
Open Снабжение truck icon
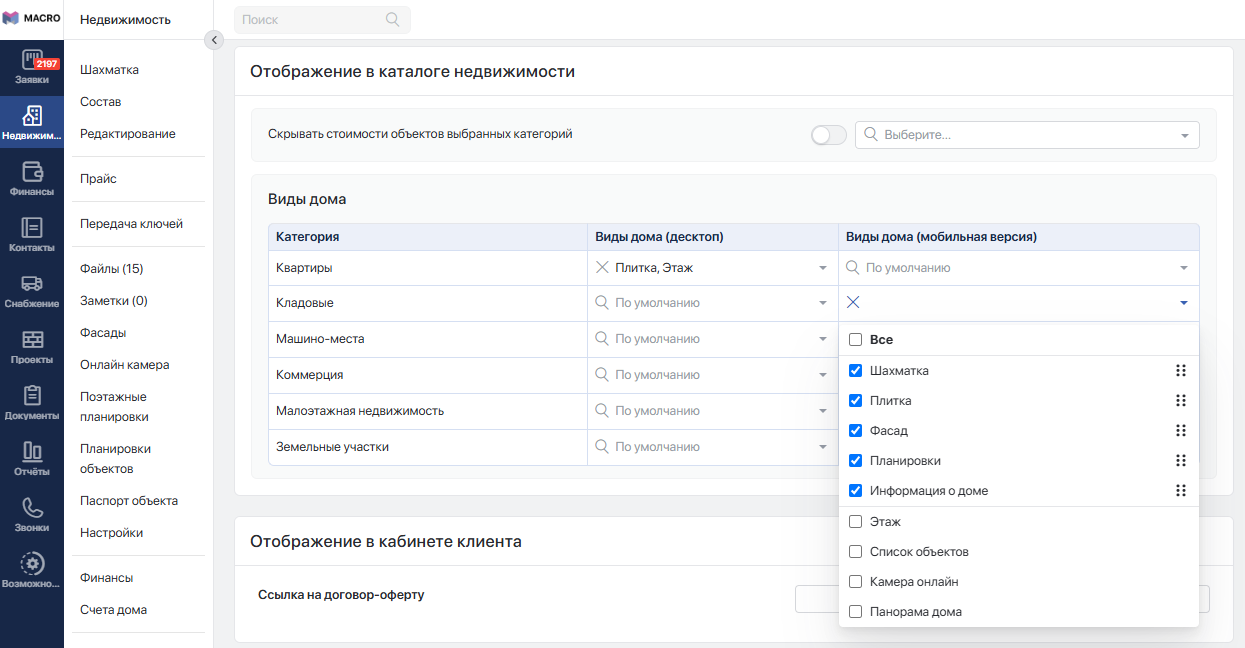pos(32,284)
